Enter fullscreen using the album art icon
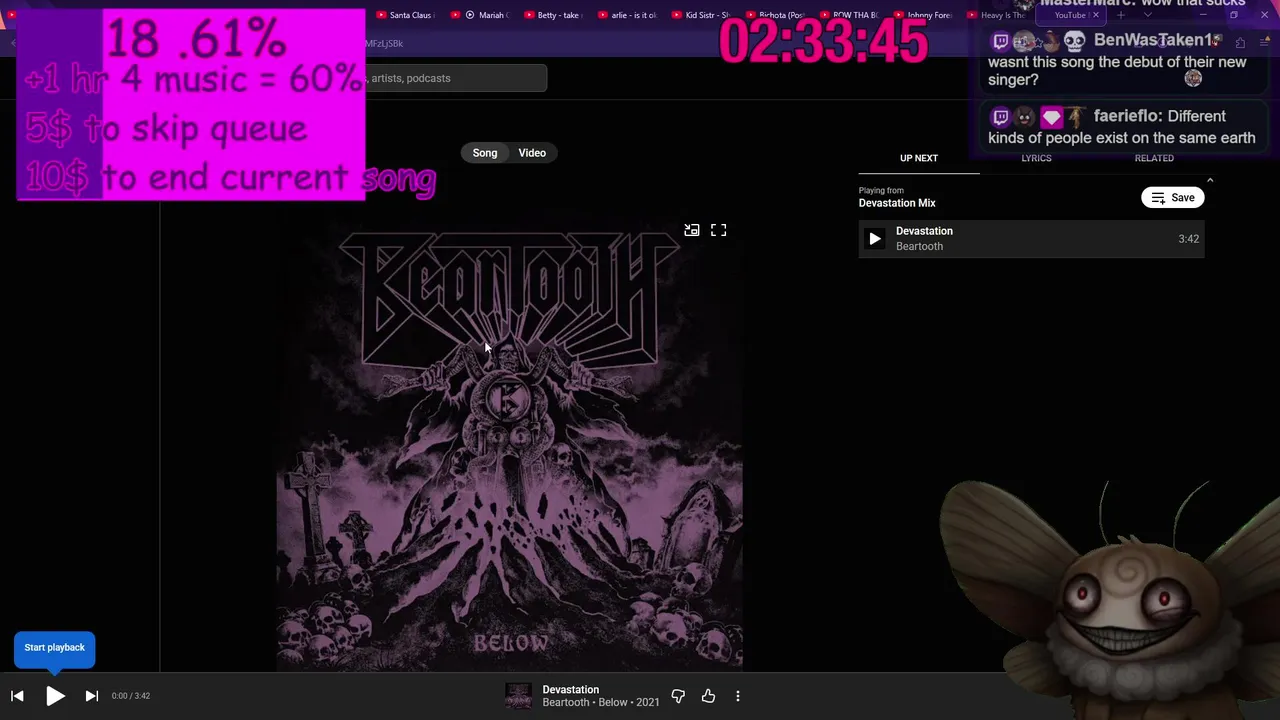Viewport: 1280px width, 720px height. coord(718,230)
